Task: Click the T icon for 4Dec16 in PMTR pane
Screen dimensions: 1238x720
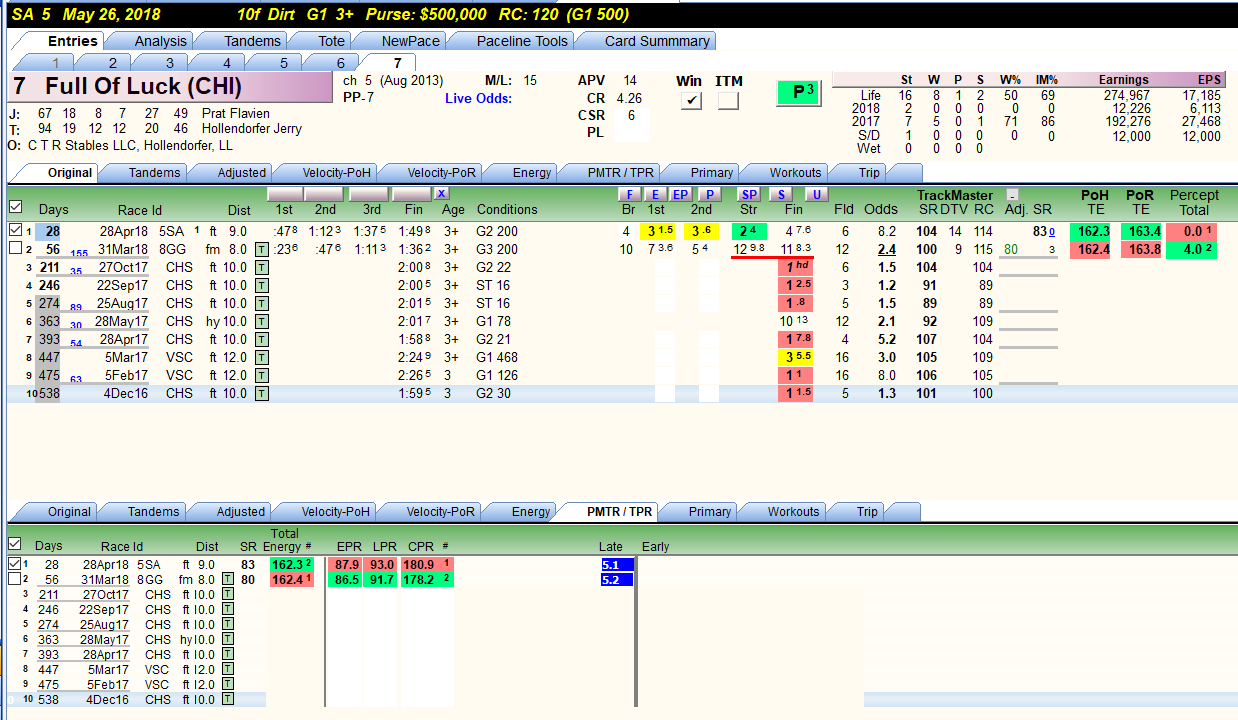Action: [228, 700]
